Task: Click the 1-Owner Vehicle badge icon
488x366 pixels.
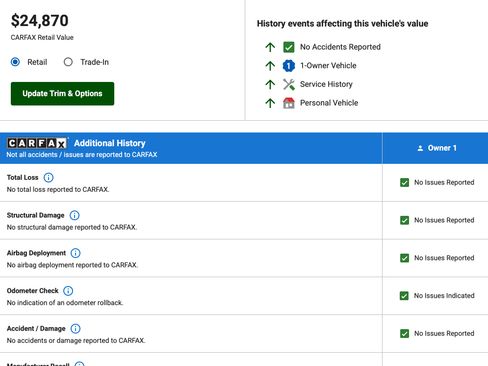Action: click(x=289, y=66)
